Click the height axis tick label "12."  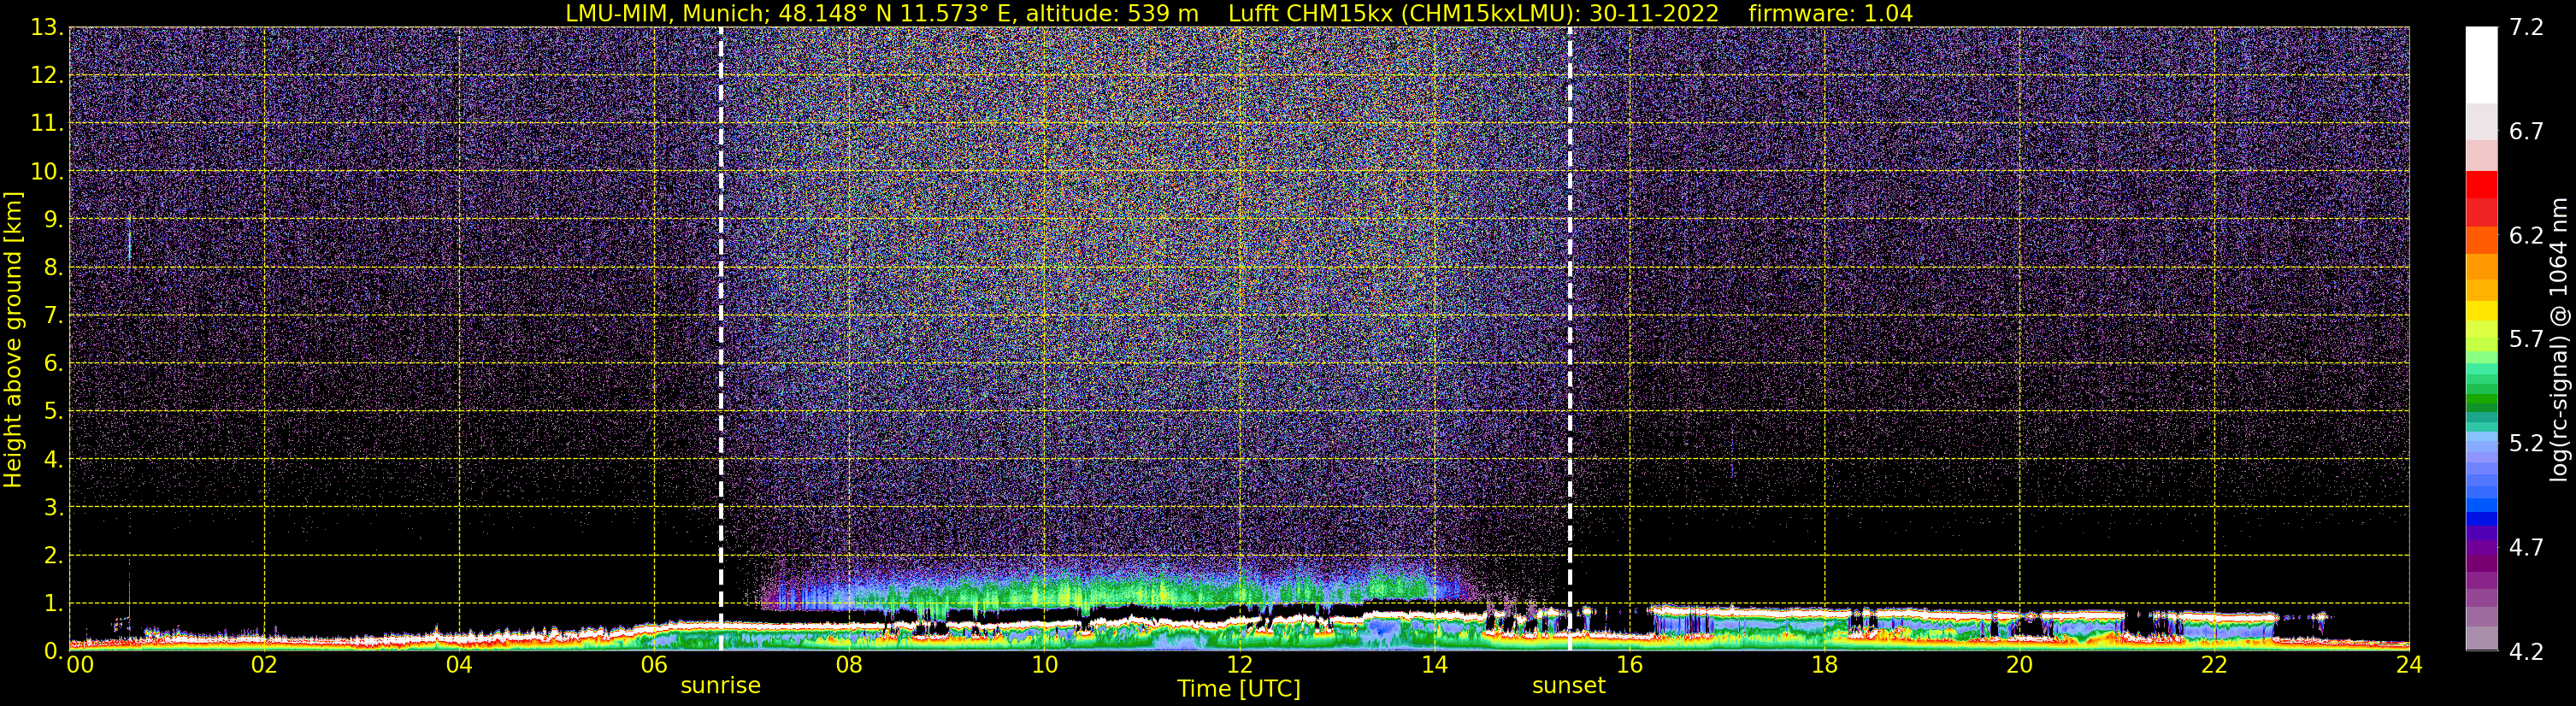click(47, 75)
